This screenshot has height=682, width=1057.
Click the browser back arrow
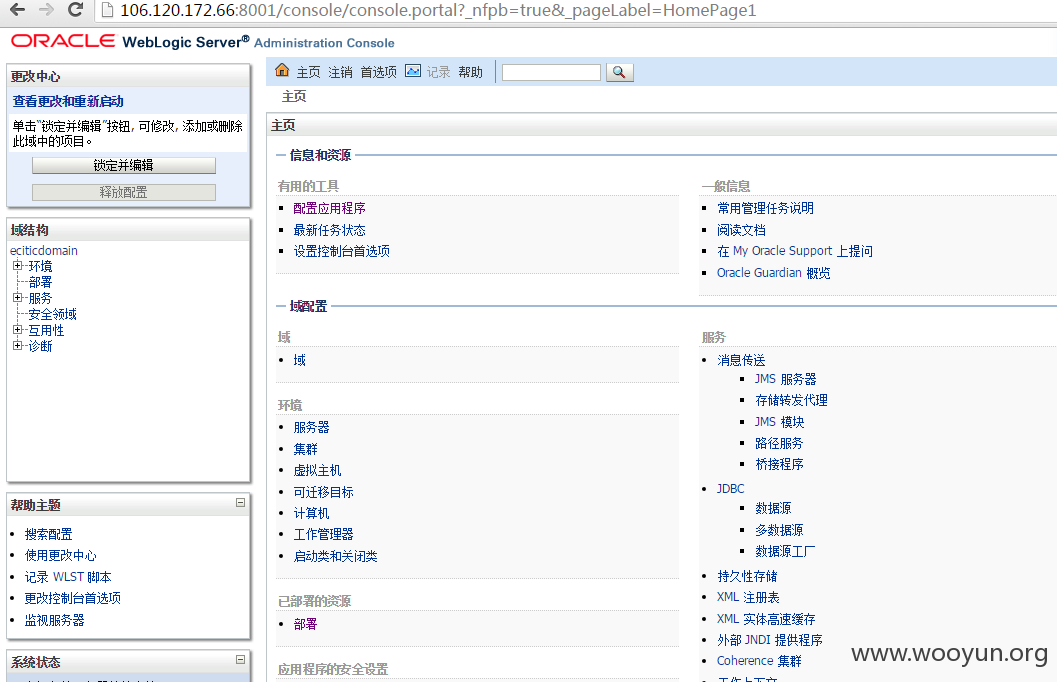pyautogui.click(x=18, y=9)
